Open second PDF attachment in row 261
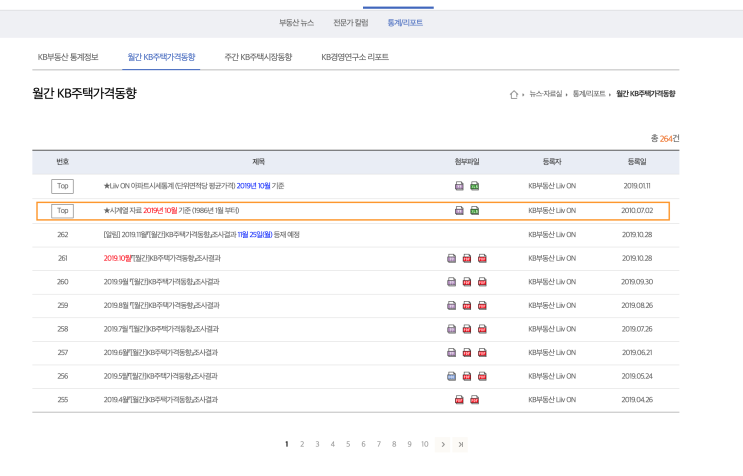 [482, 258]
